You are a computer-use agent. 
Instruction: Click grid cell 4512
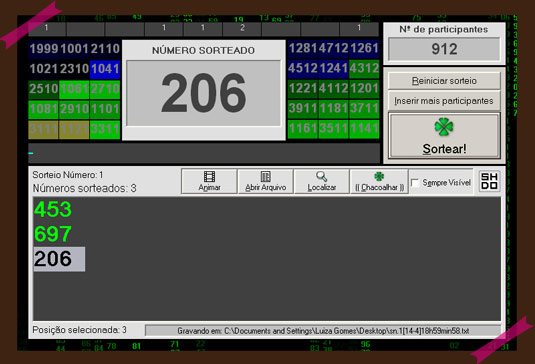pyautogui.click(x=303, y=69)
